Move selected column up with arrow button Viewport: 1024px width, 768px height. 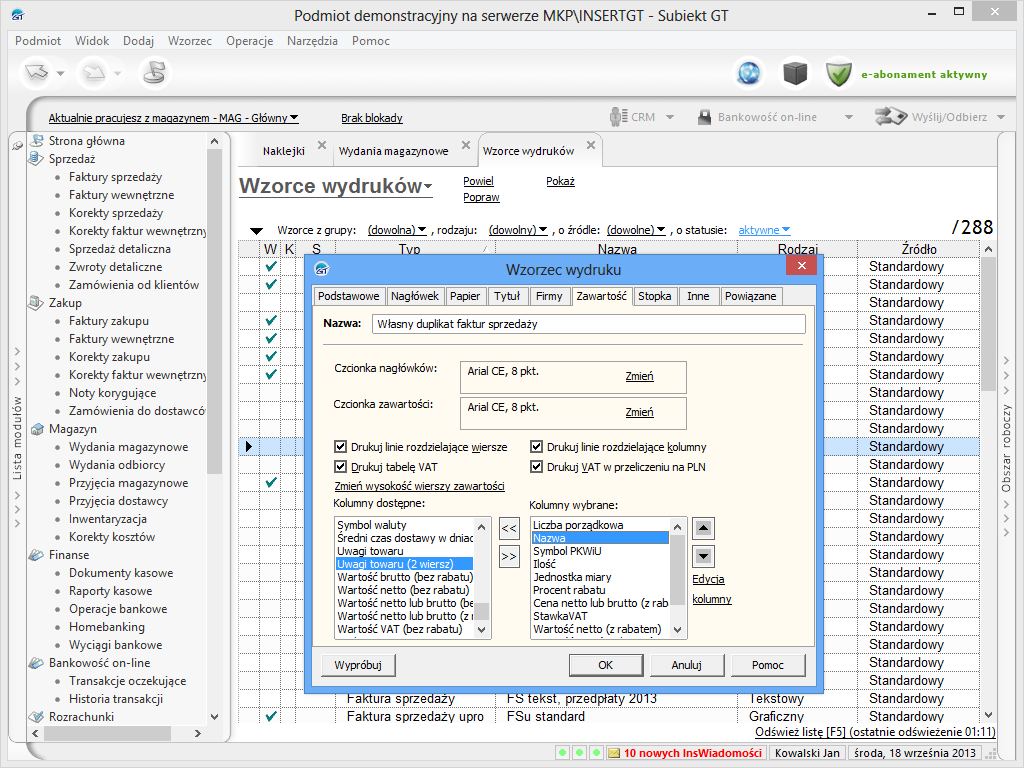(703, 528)
